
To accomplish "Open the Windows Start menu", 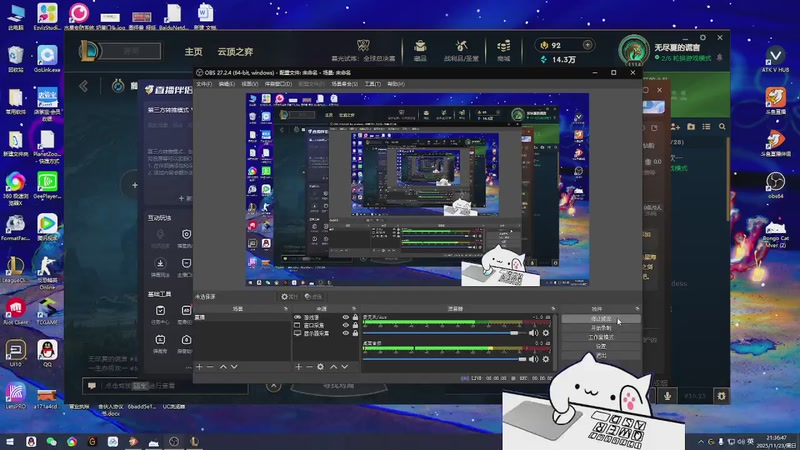I will [10, 441].
